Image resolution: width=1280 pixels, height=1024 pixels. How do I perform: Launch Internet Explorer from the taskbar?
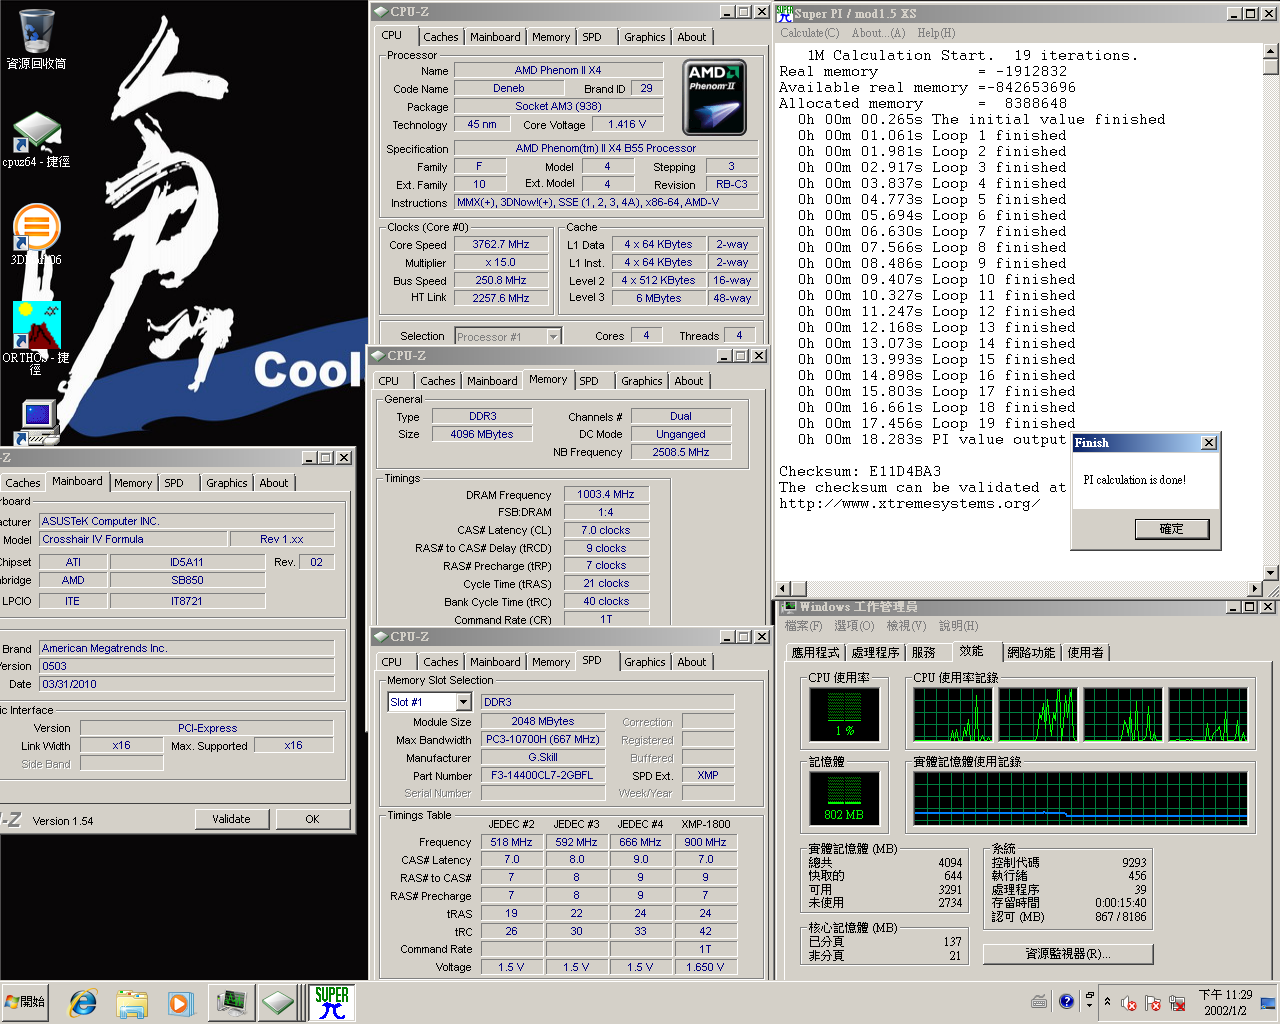point(83,1002)
